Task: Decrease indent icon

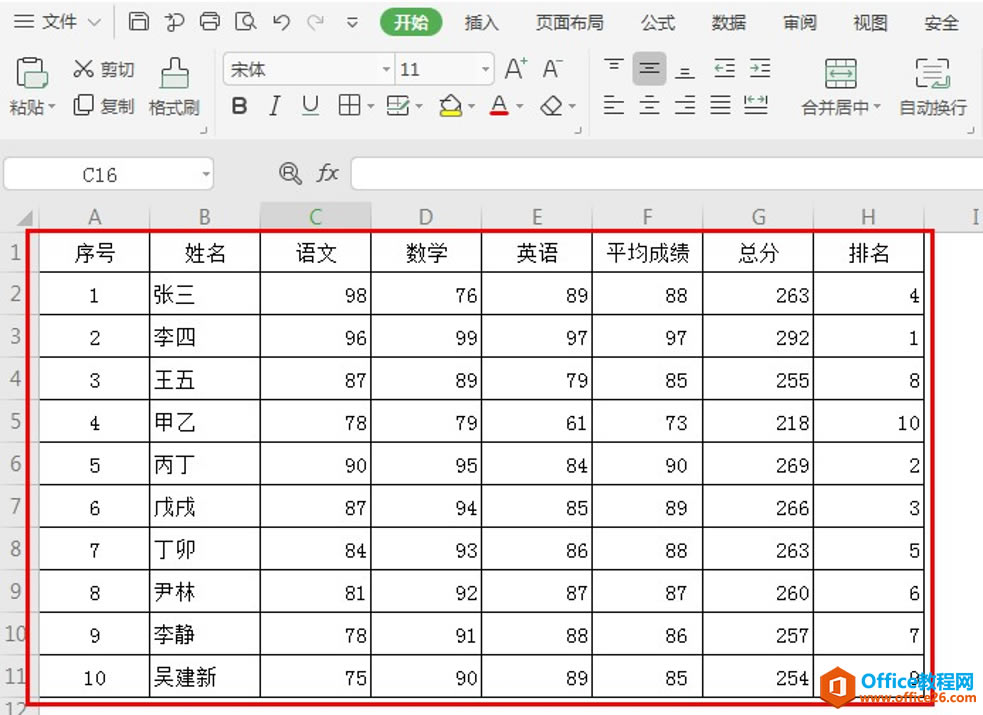Action: tap(724, 68)
